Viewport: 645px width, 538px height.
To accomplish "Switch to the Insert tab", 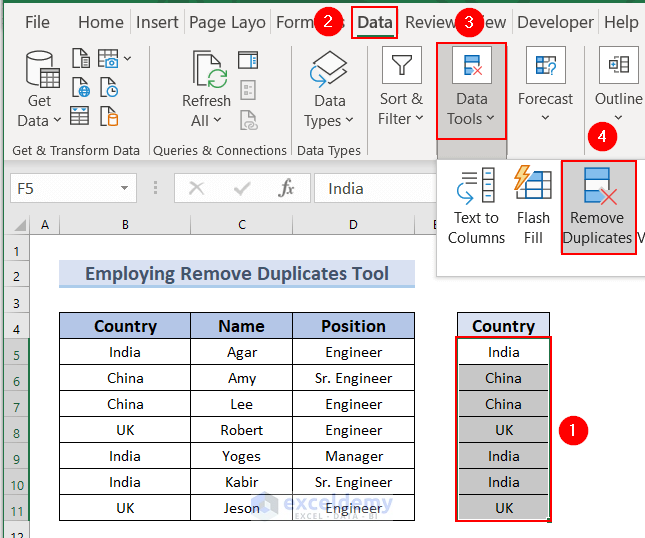I will (x=157, y=22).
